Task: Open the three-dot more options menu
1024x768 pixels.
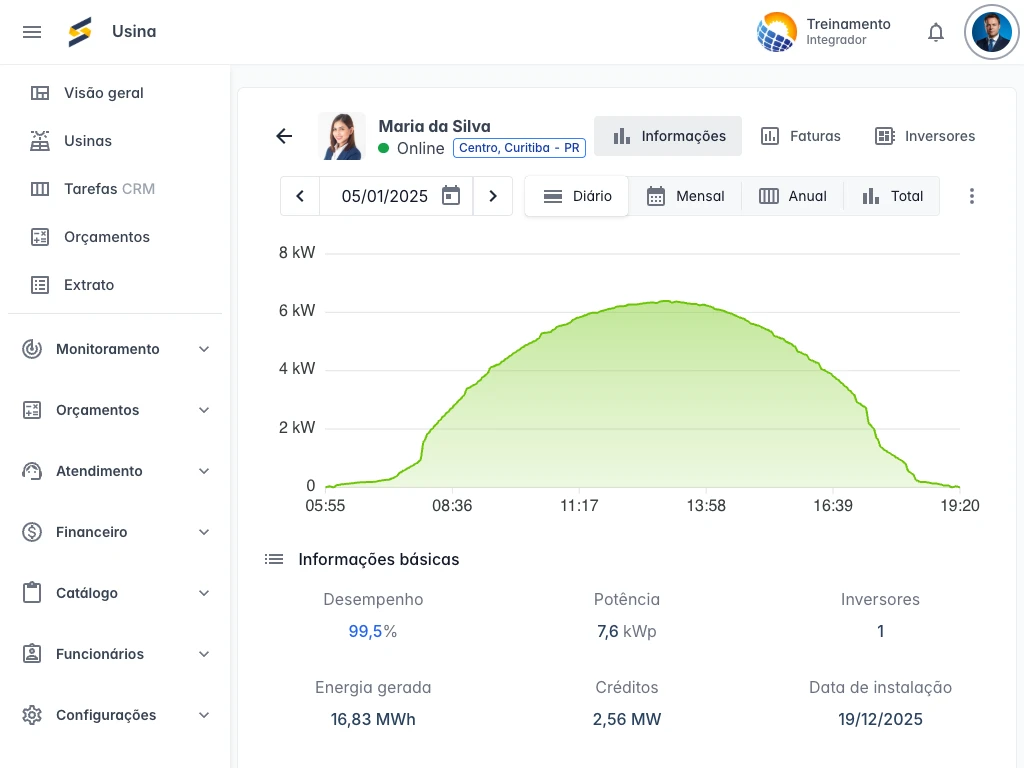Action: (971, 196)
